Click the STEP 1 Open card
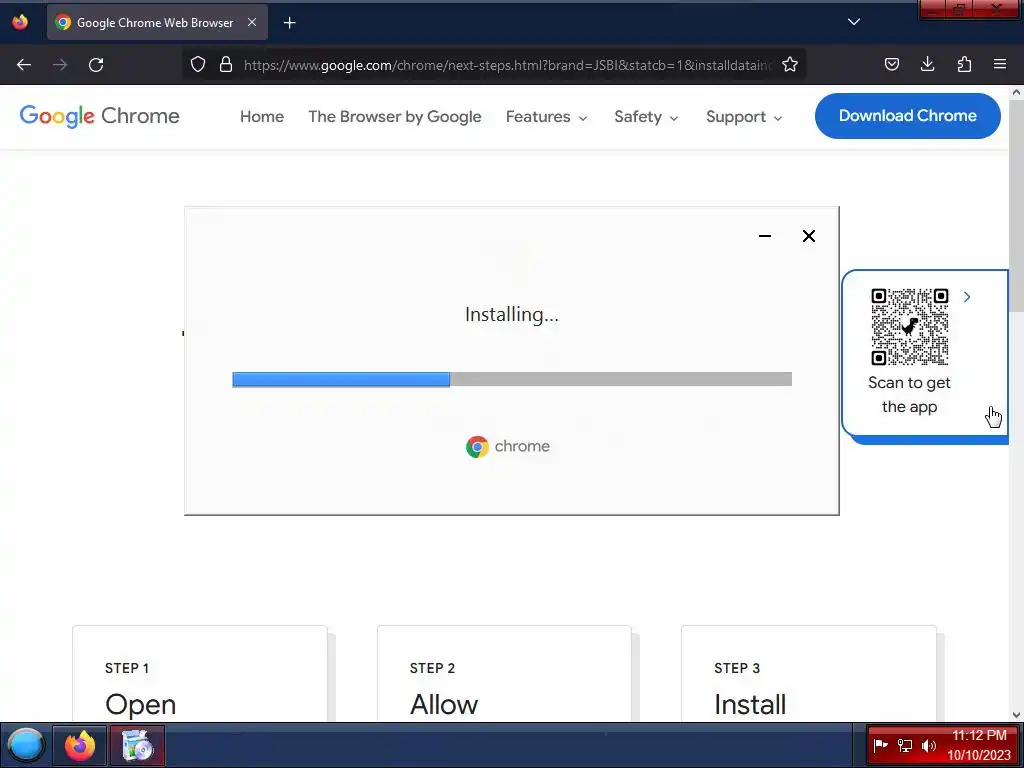The height and width of the screenshot is (768, 1024). coord(200,673)
